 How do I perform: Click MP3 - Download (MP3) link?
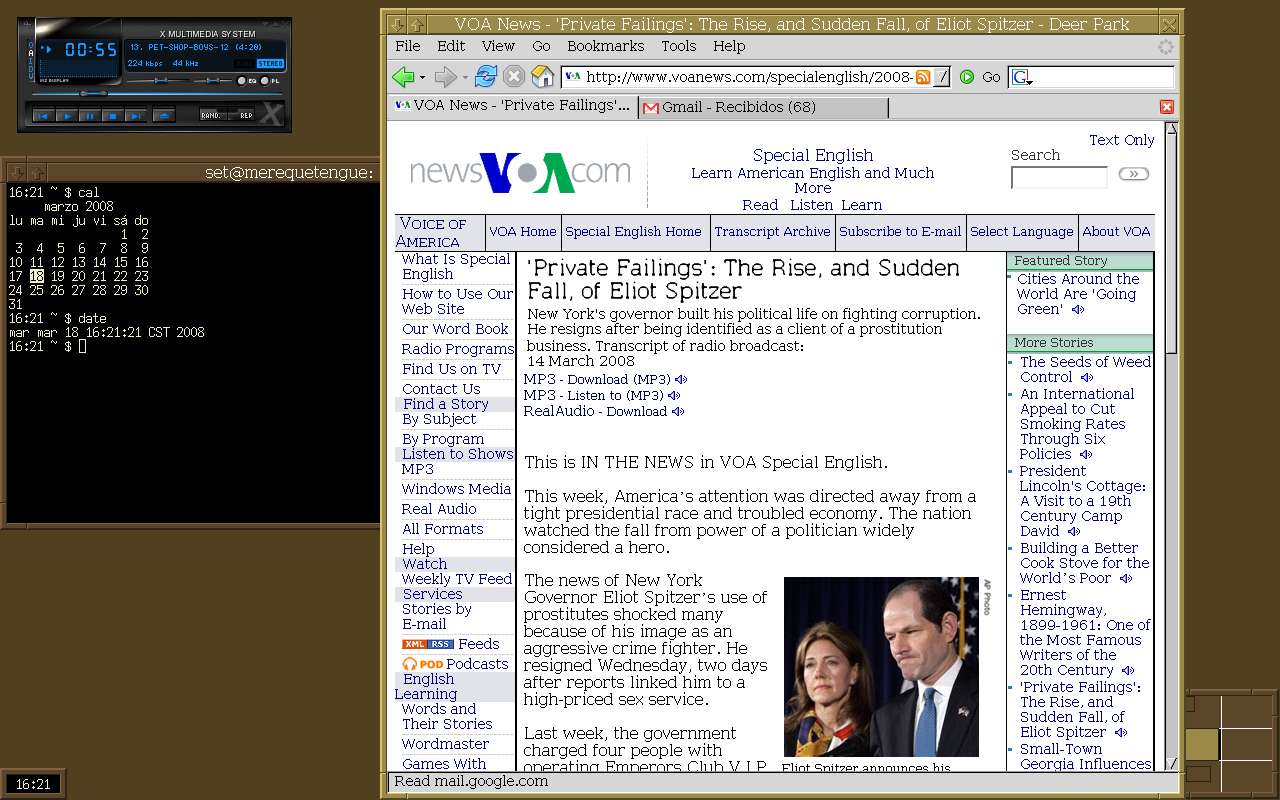597,379
